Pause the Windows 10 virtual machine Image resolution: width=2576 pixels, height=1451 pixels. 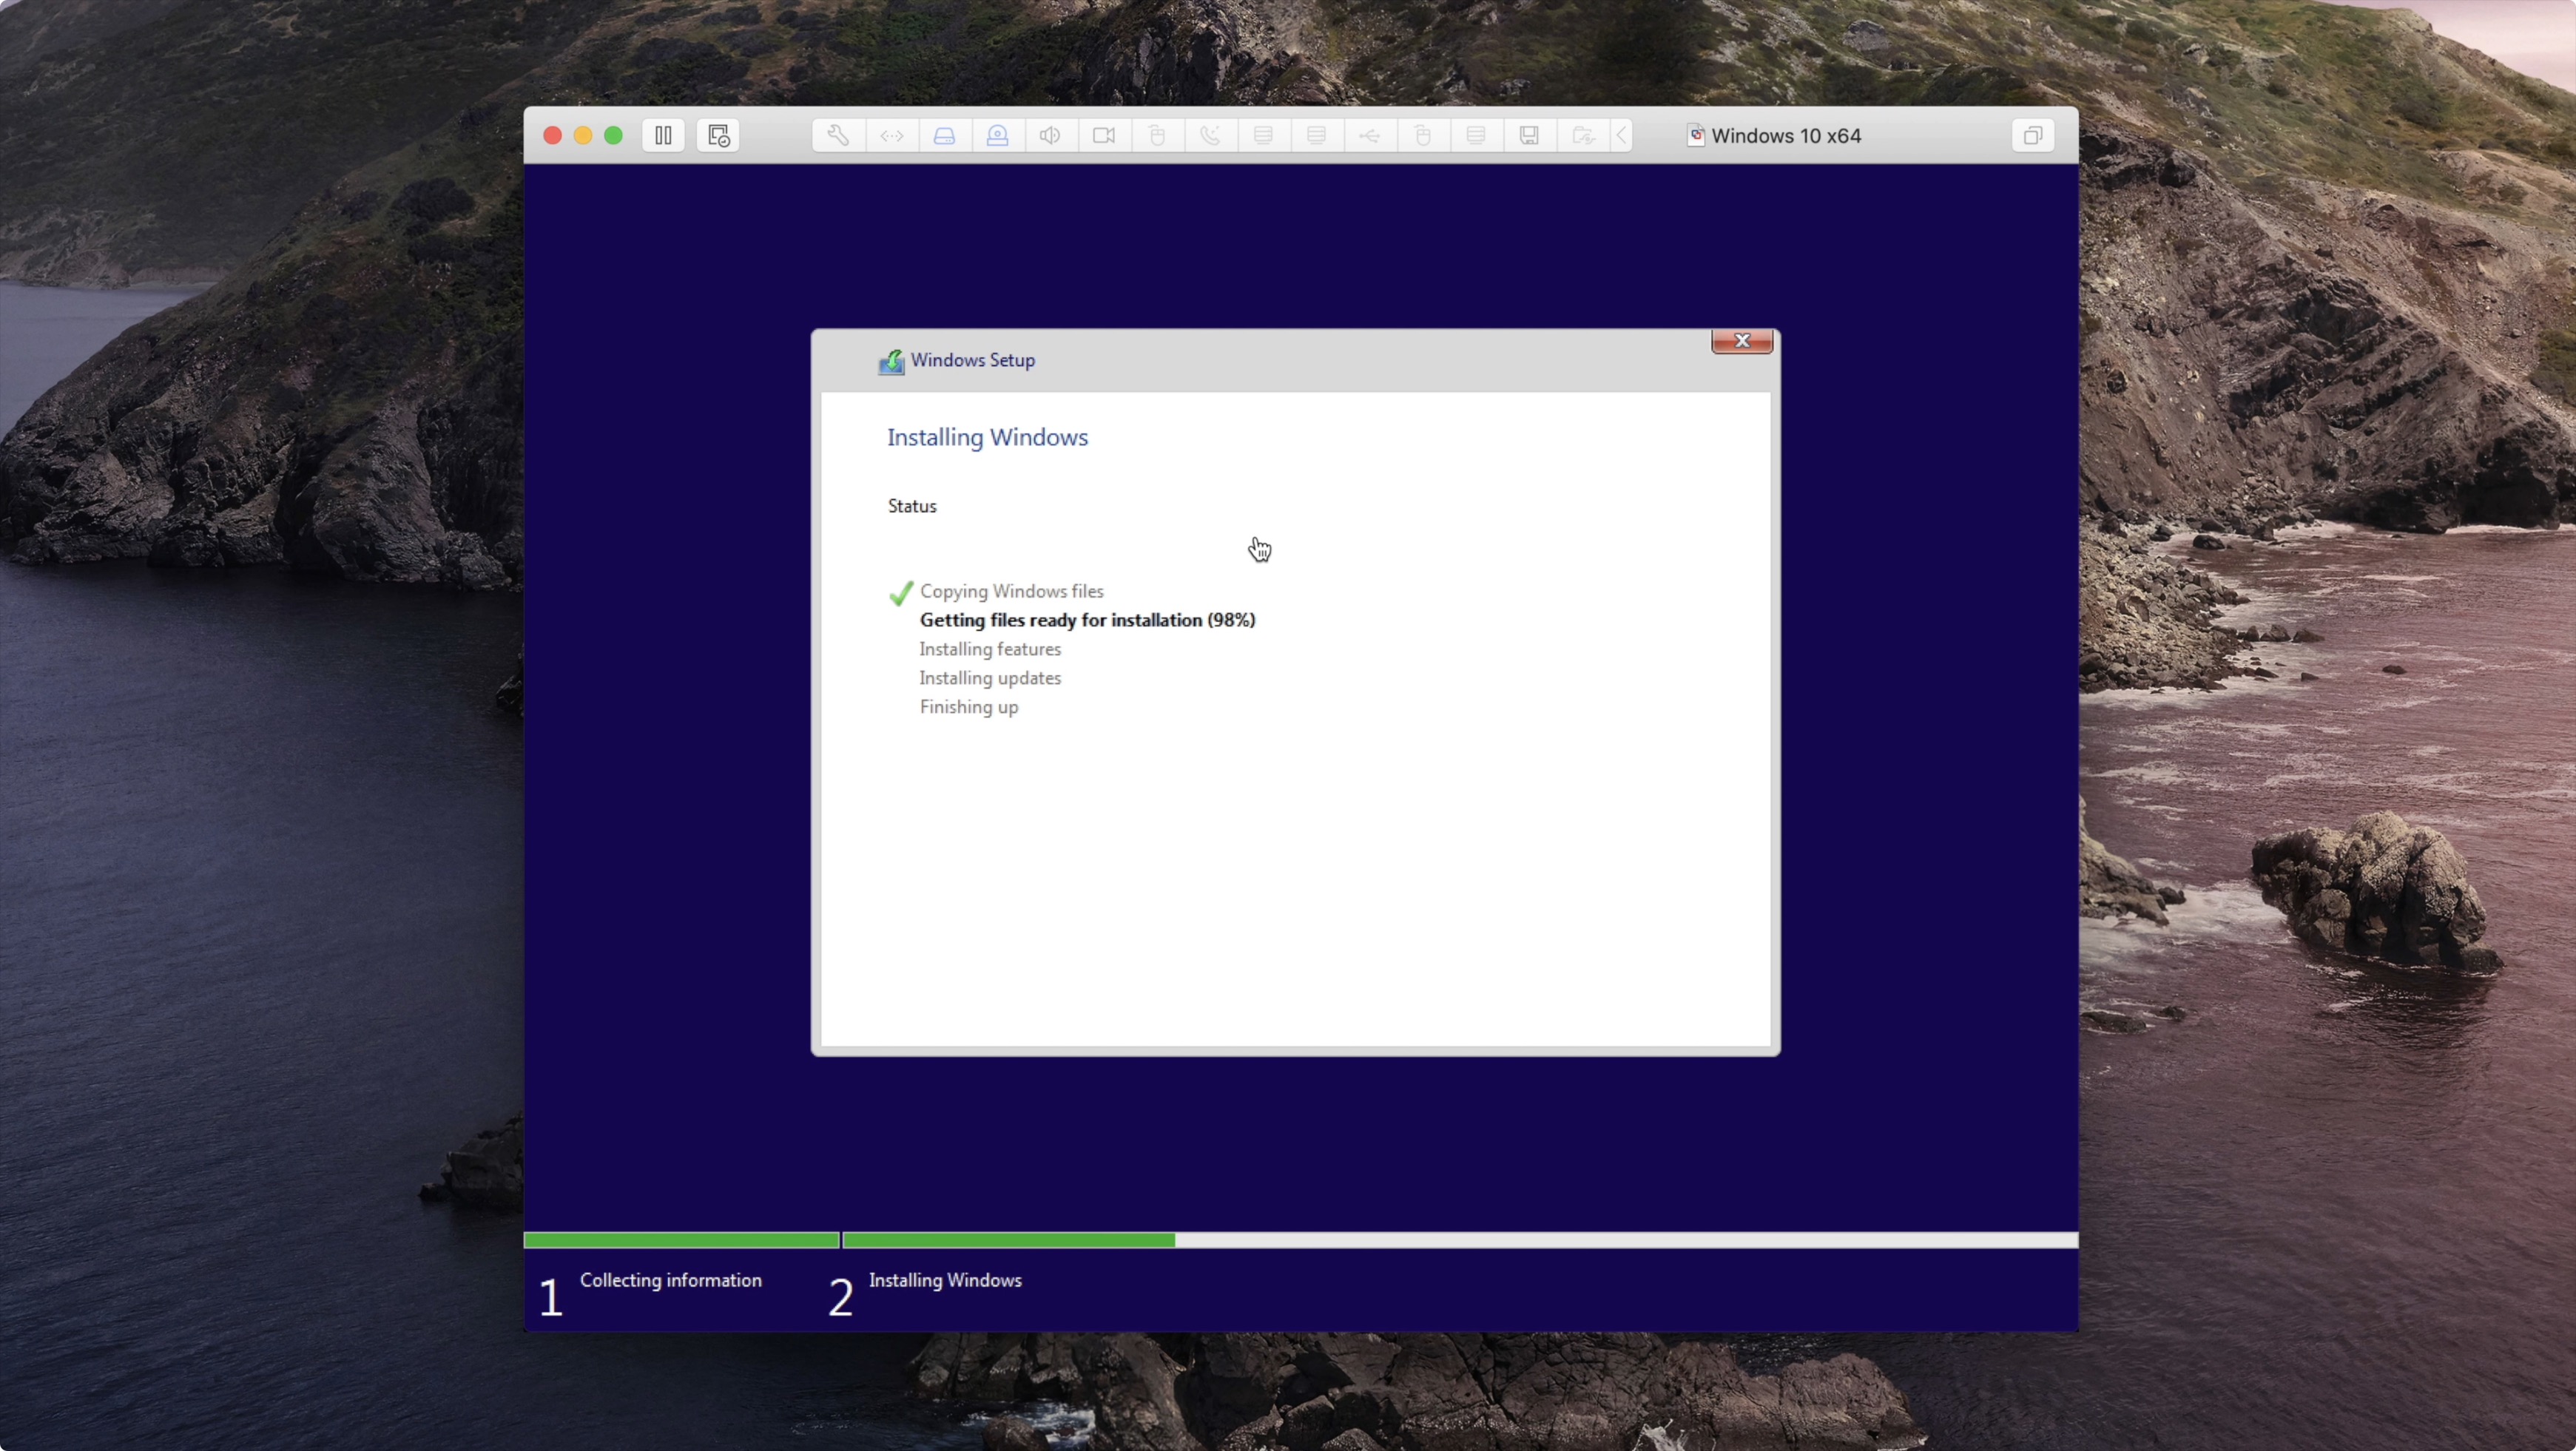pyautogui.click(x=663, y=135)
